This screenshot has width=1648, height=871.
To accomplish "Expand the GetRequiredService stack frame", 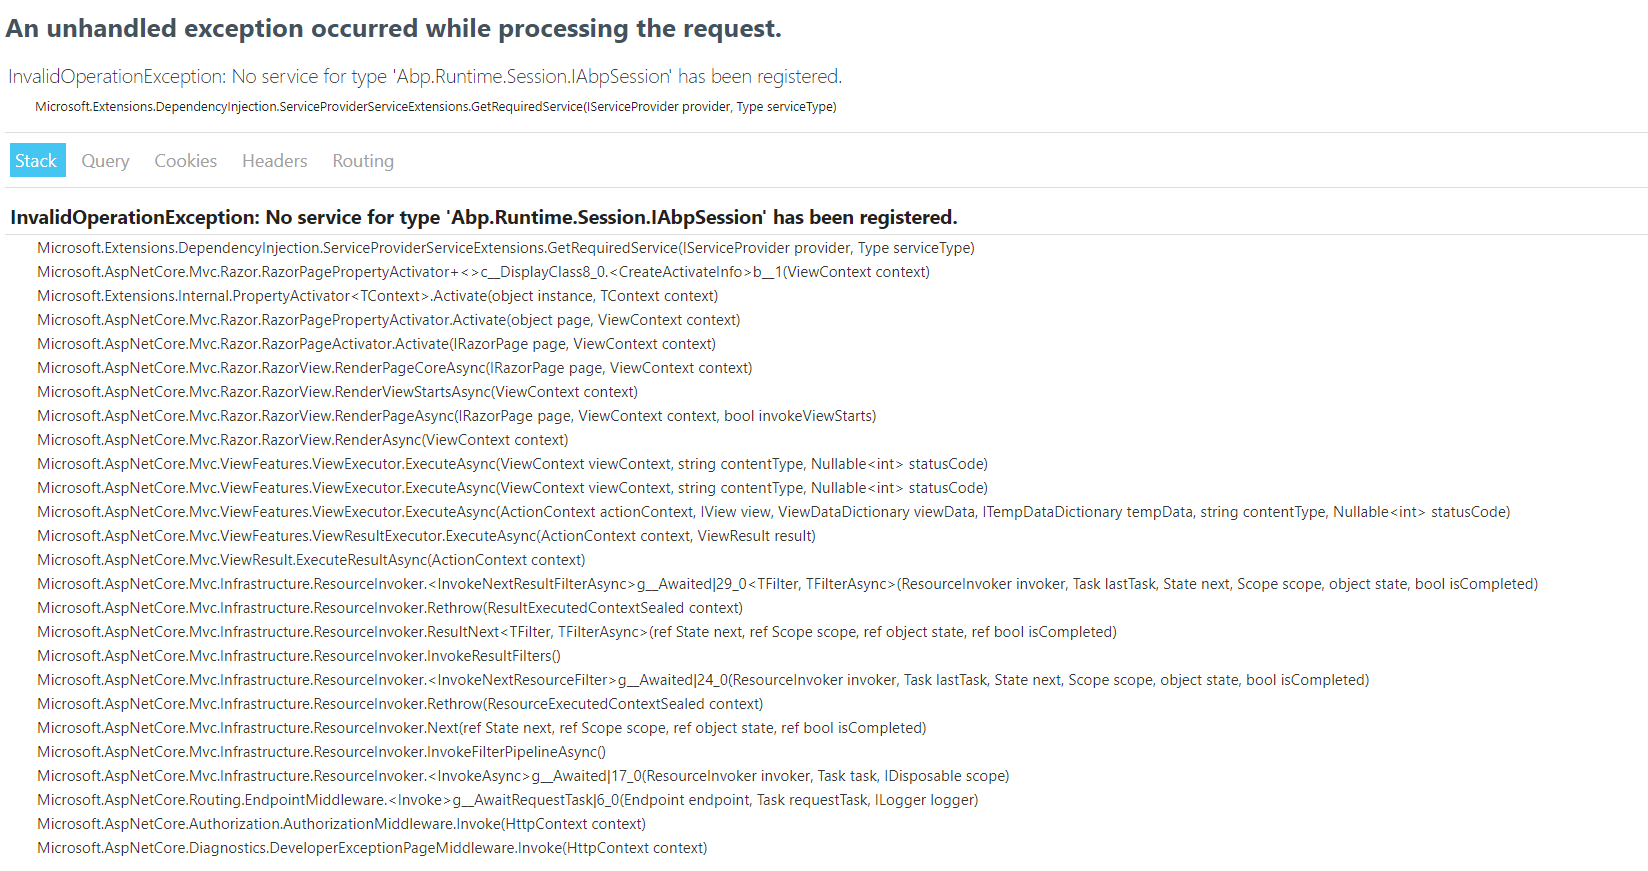I will tap(505, 247).
